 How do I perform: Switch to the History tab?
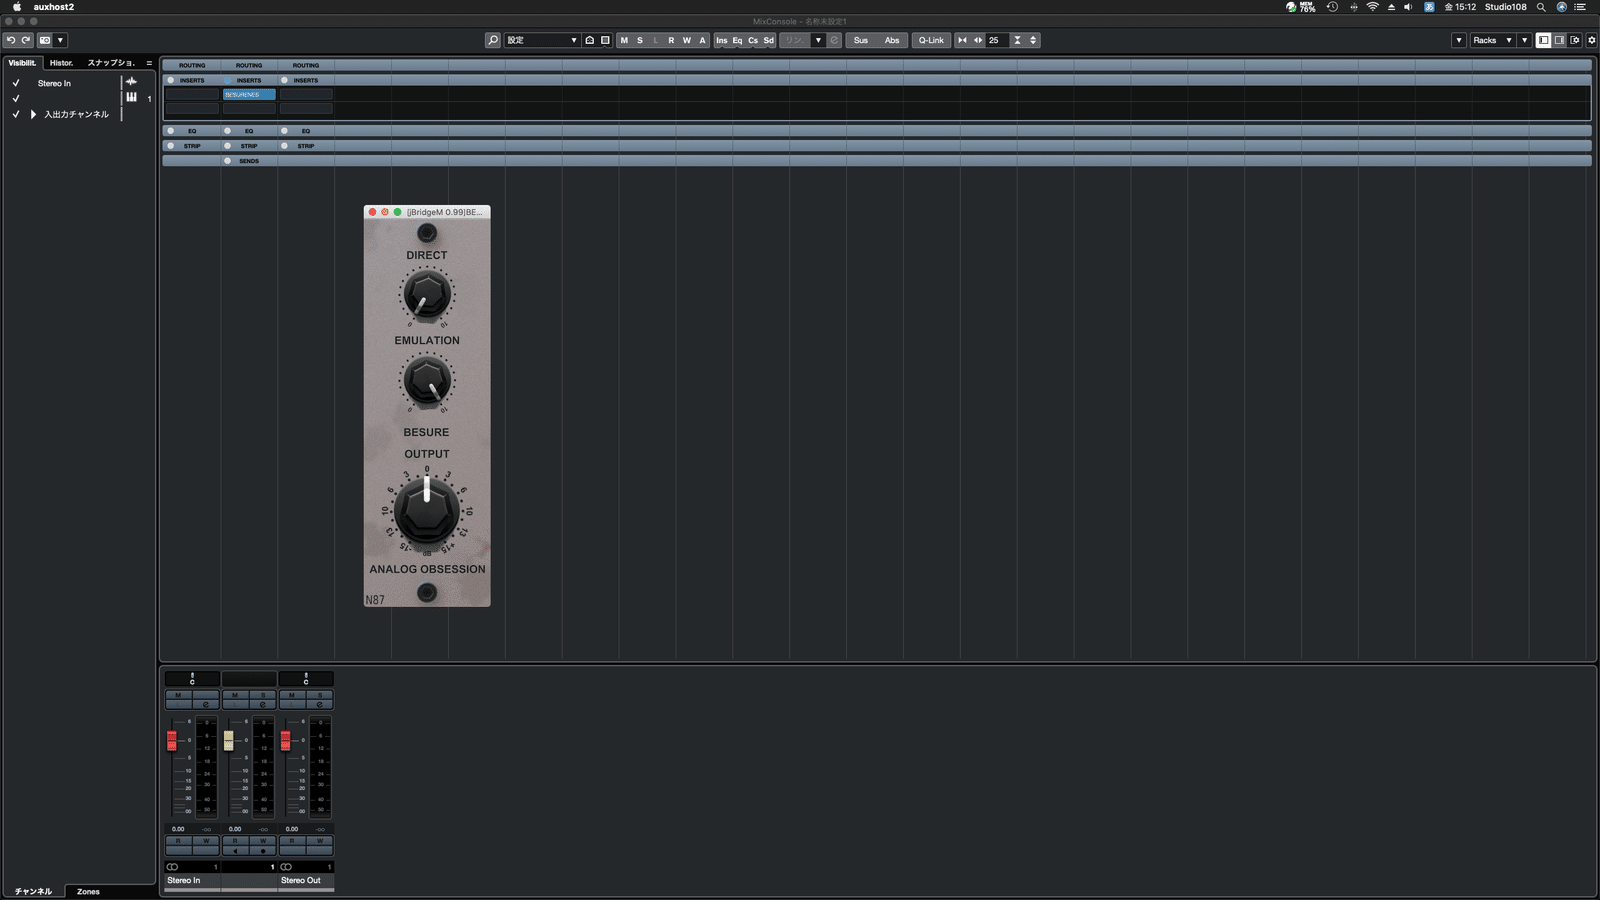click(61, 62)
